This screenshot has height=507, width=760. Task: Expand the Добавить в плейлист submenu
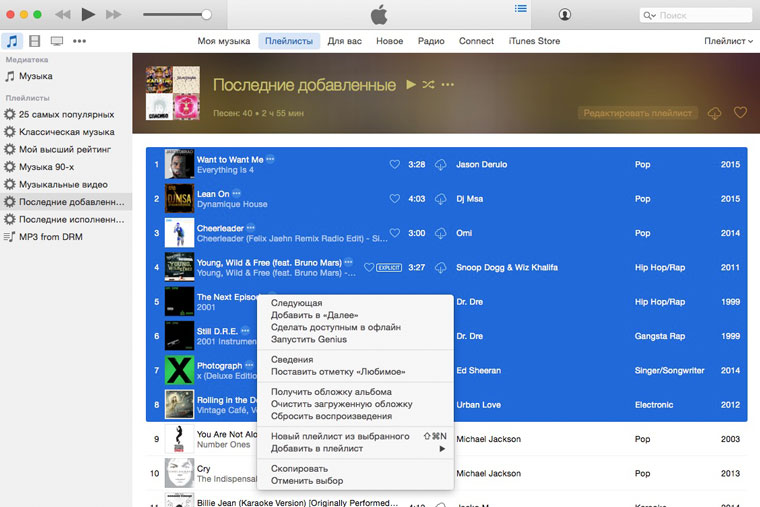click(x=355, y=448)
